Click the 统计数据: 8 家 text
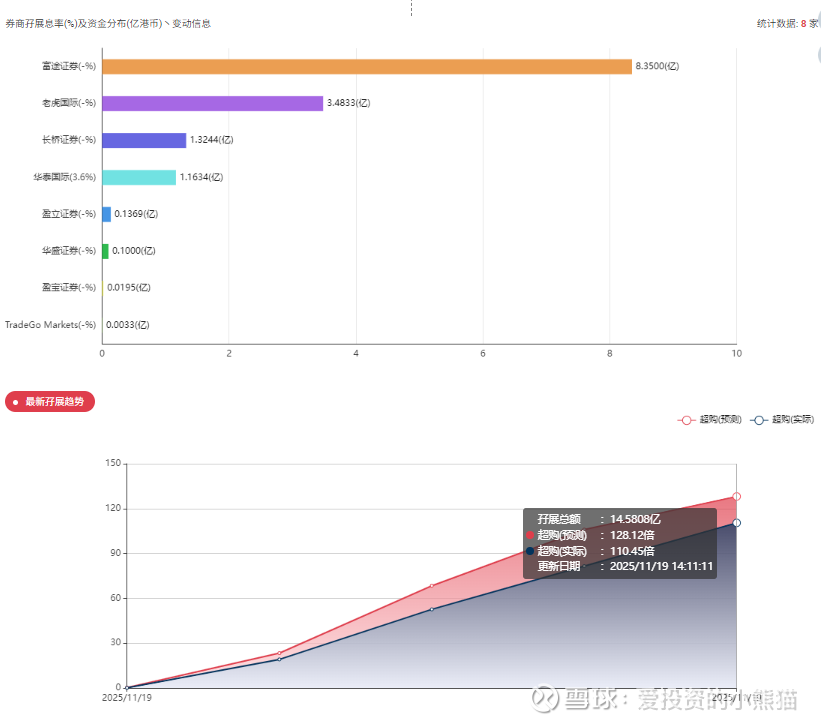 (x=787, y=24)
